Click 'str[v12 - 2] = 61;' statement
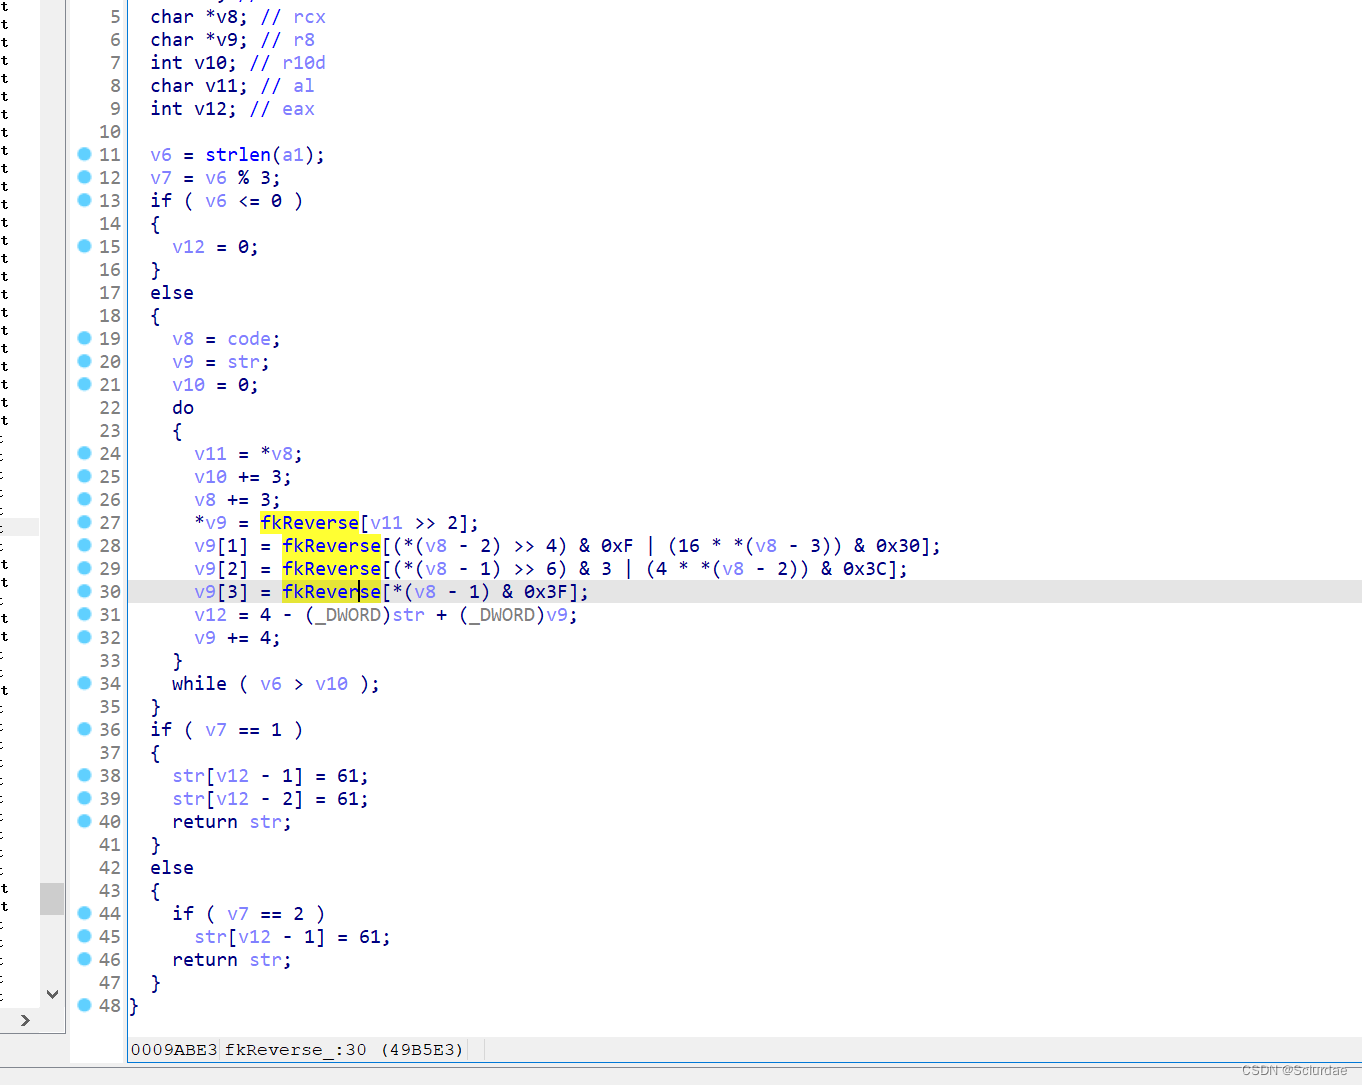Screen dimensions: 1362x1085 (270, 799)
